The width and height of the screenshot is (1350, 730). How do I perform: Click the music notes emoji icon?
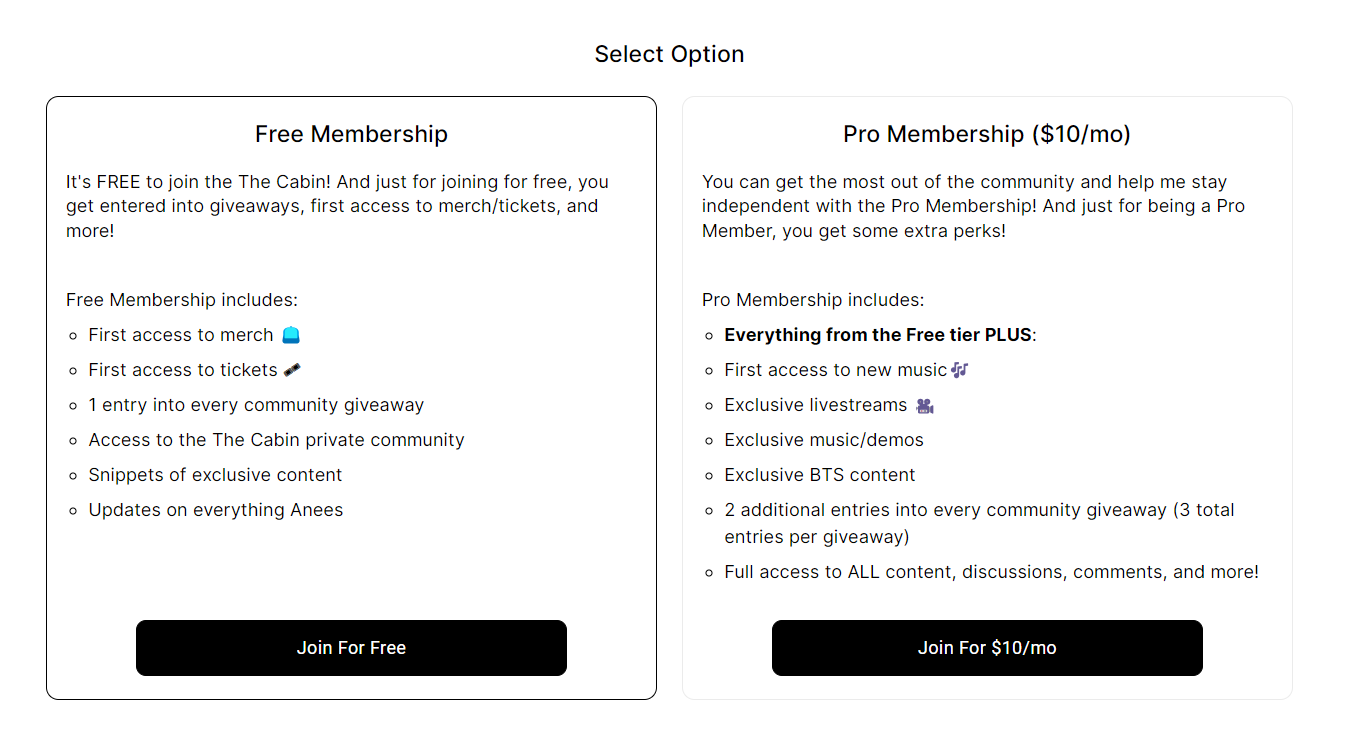pos(960,370)
